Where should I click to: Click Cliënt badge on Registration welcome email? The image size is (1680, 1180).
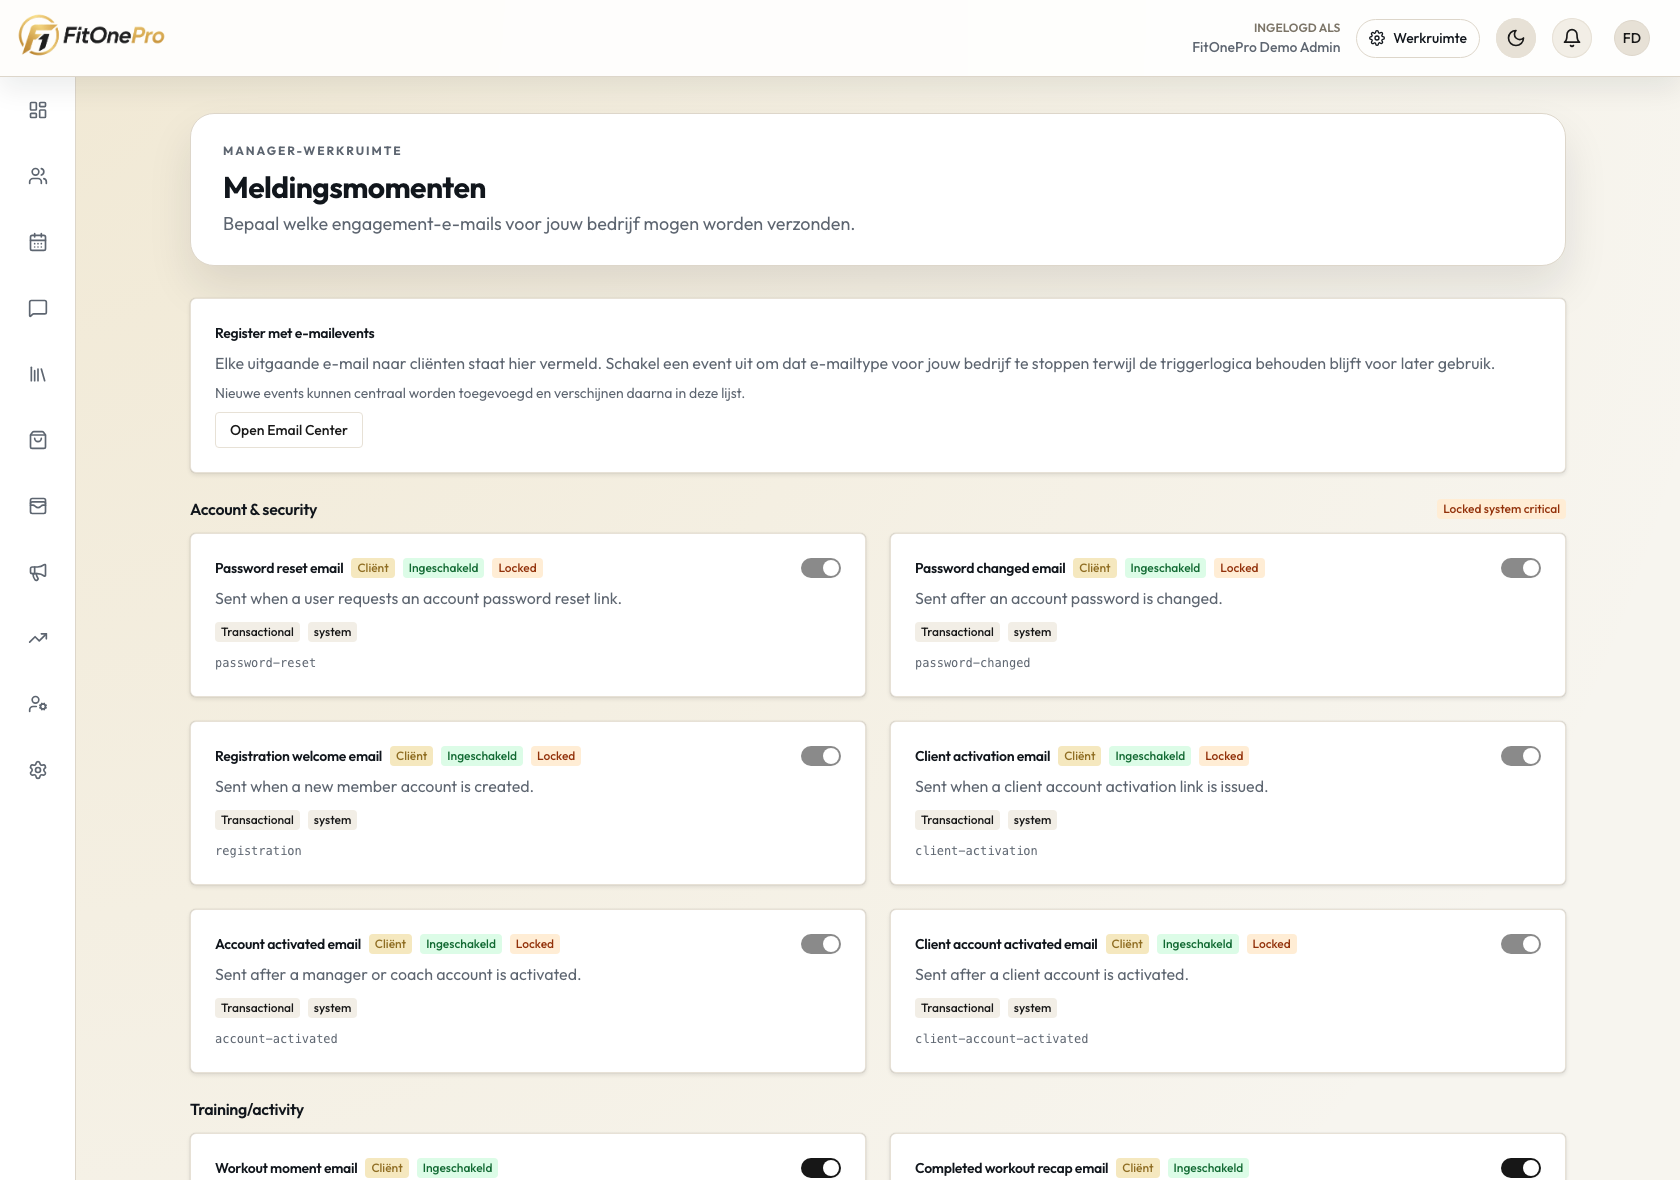point(411,756)
